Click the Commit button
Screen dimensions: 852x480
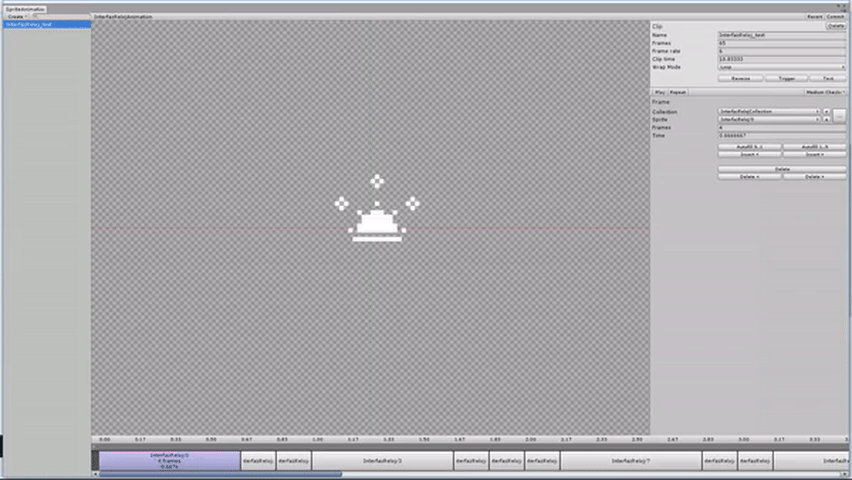pyautogui.click(x=836, y=17)
